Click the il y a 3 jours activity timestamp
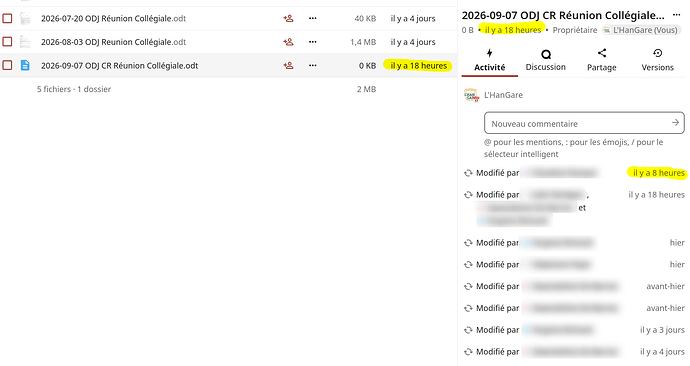This screenshot has height=366, width=690. pos(662,330)
